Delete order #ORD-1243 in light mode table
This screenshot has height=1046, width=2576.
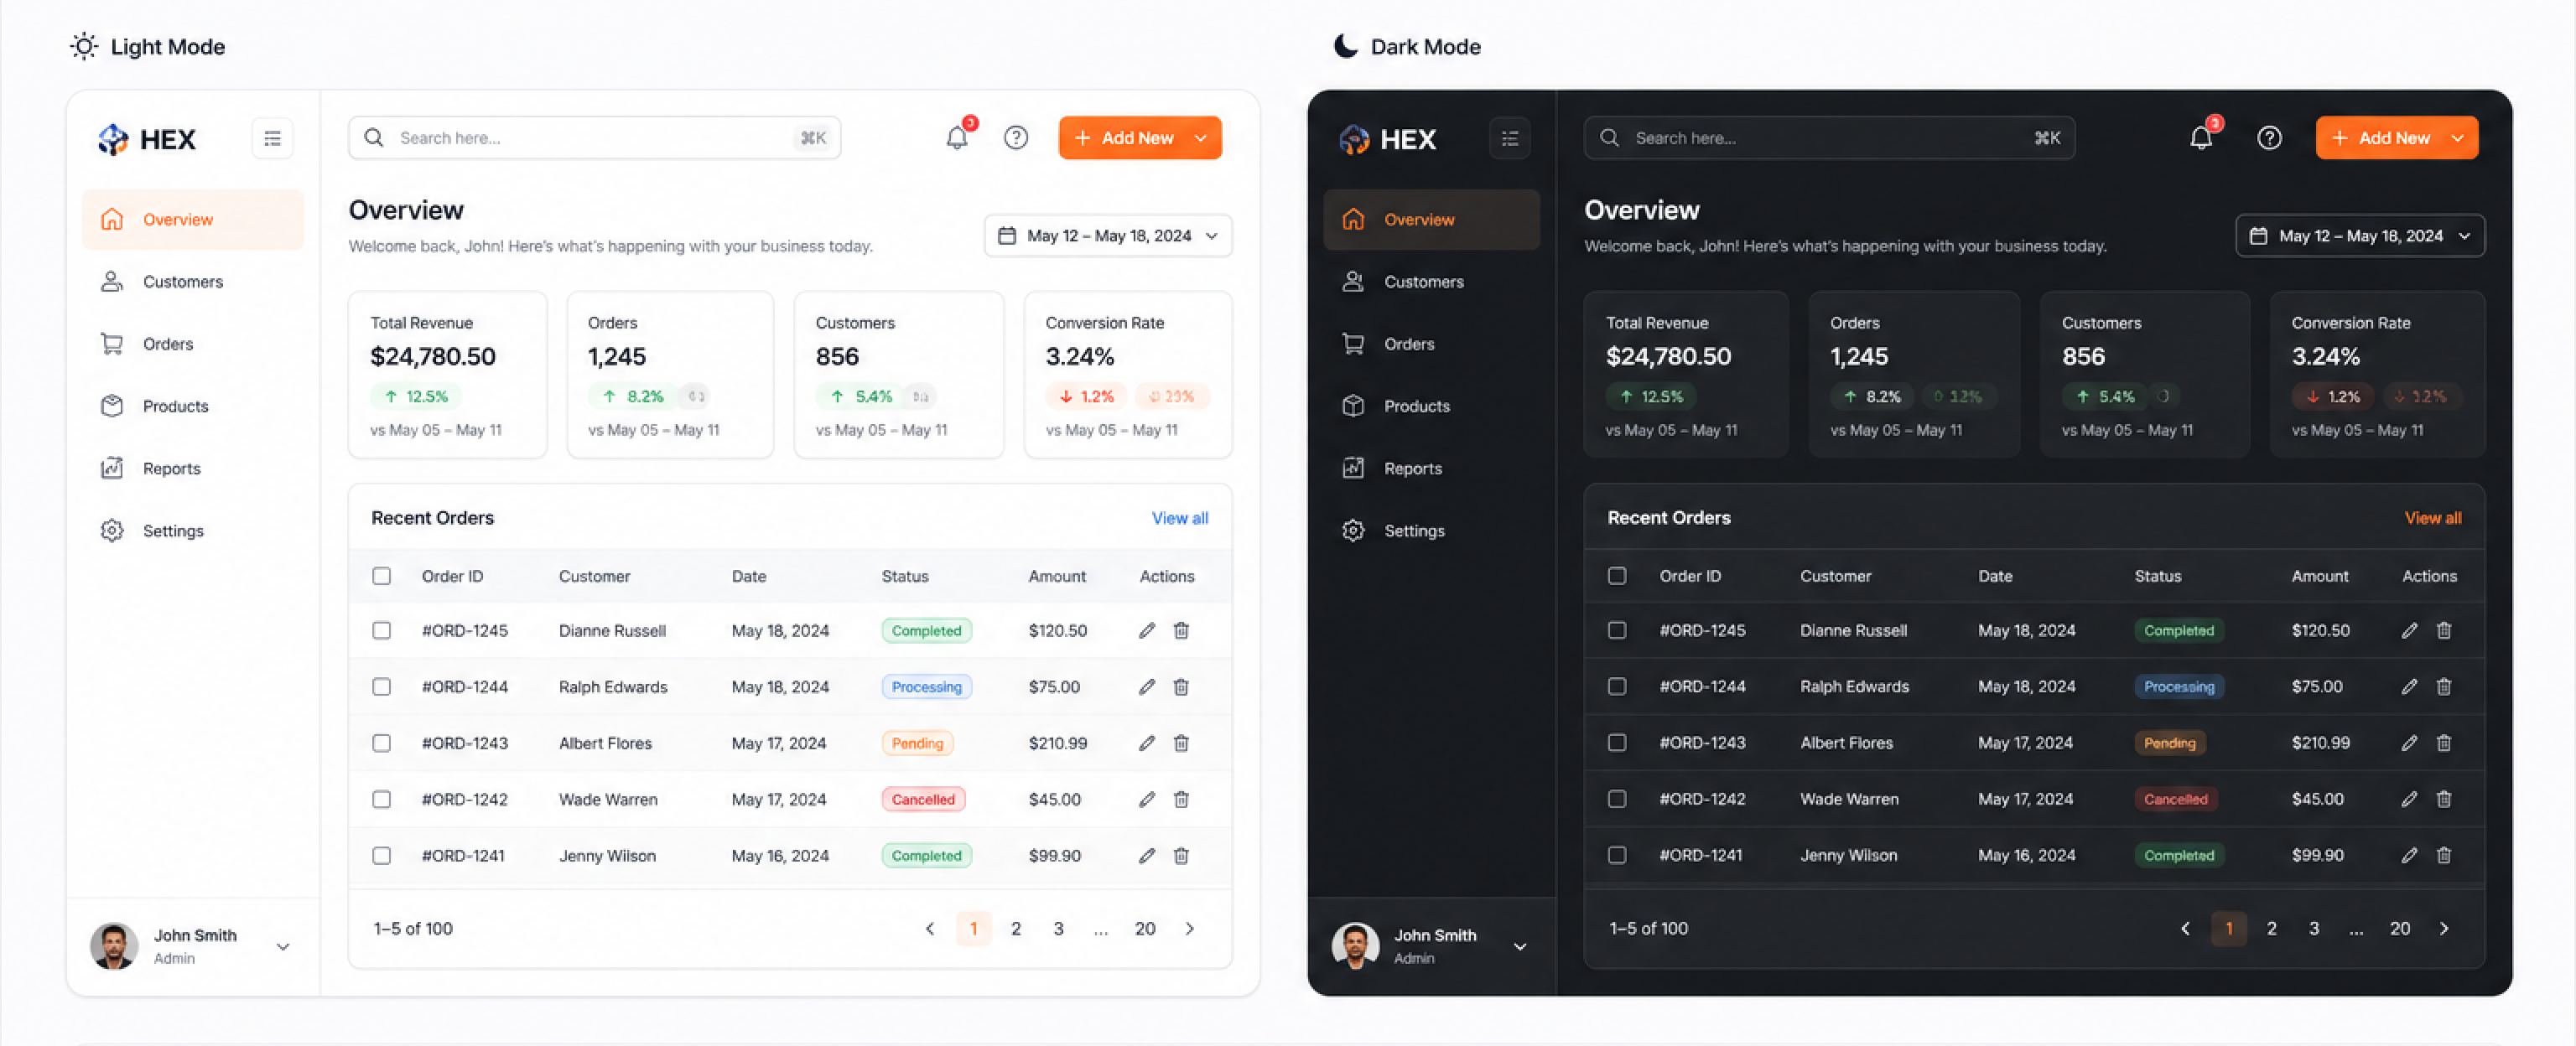point(1181,743)
